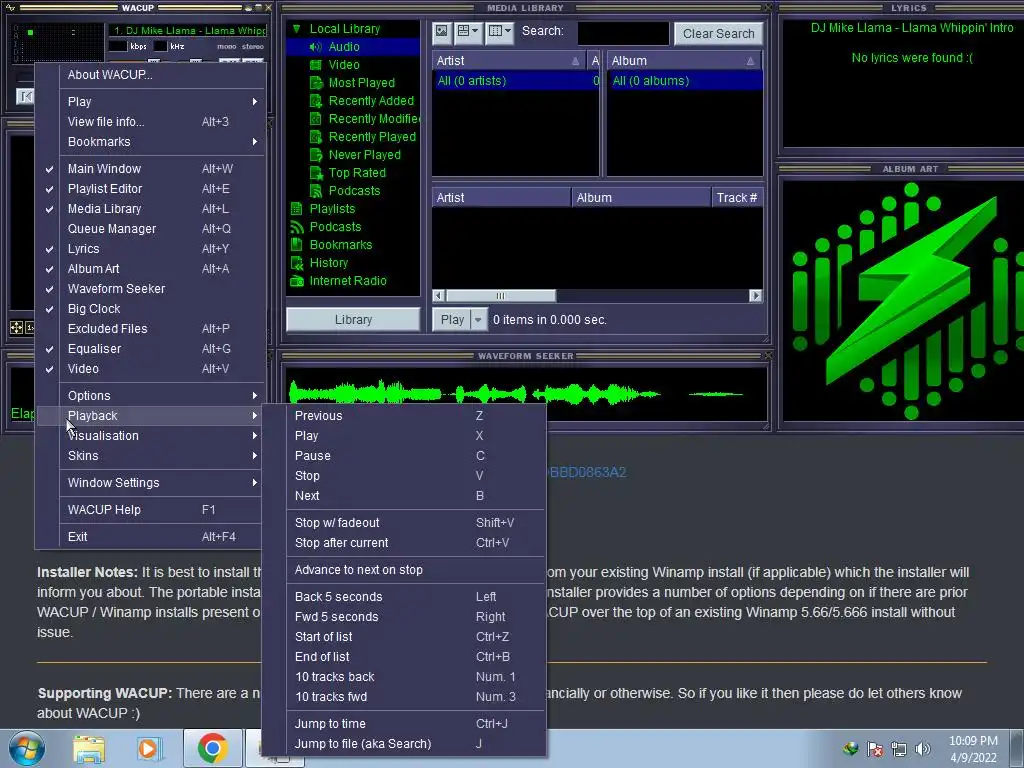Select the Audio speaker icon in Local Library

coord(315,47)
